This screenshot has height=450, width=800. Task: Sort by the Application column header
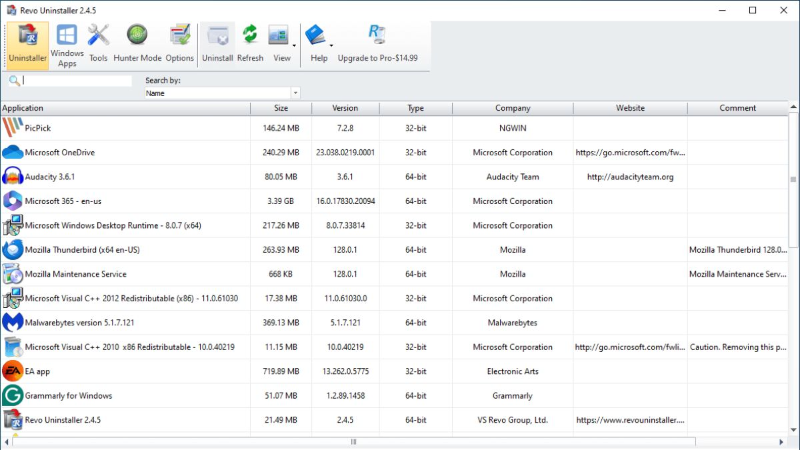pos(126,108)
